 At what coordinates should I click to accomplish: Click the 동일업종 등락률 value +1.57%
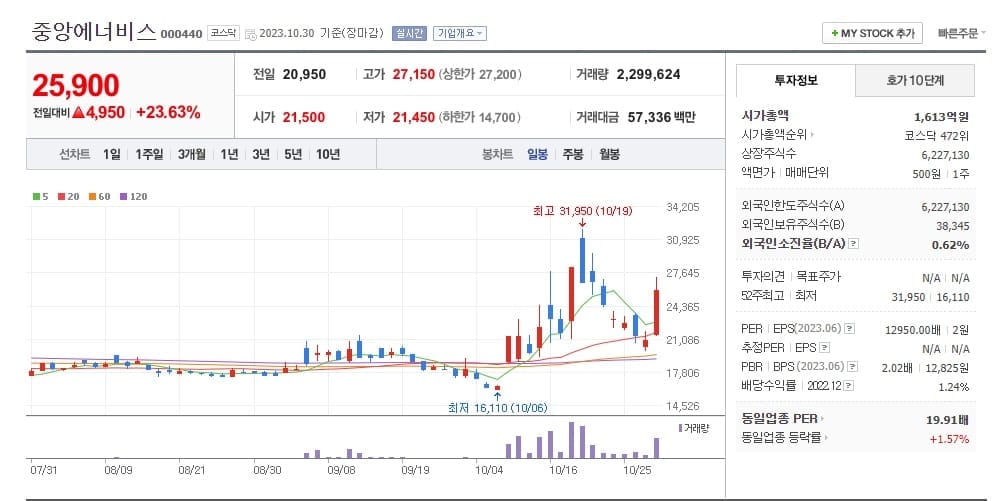949,438
